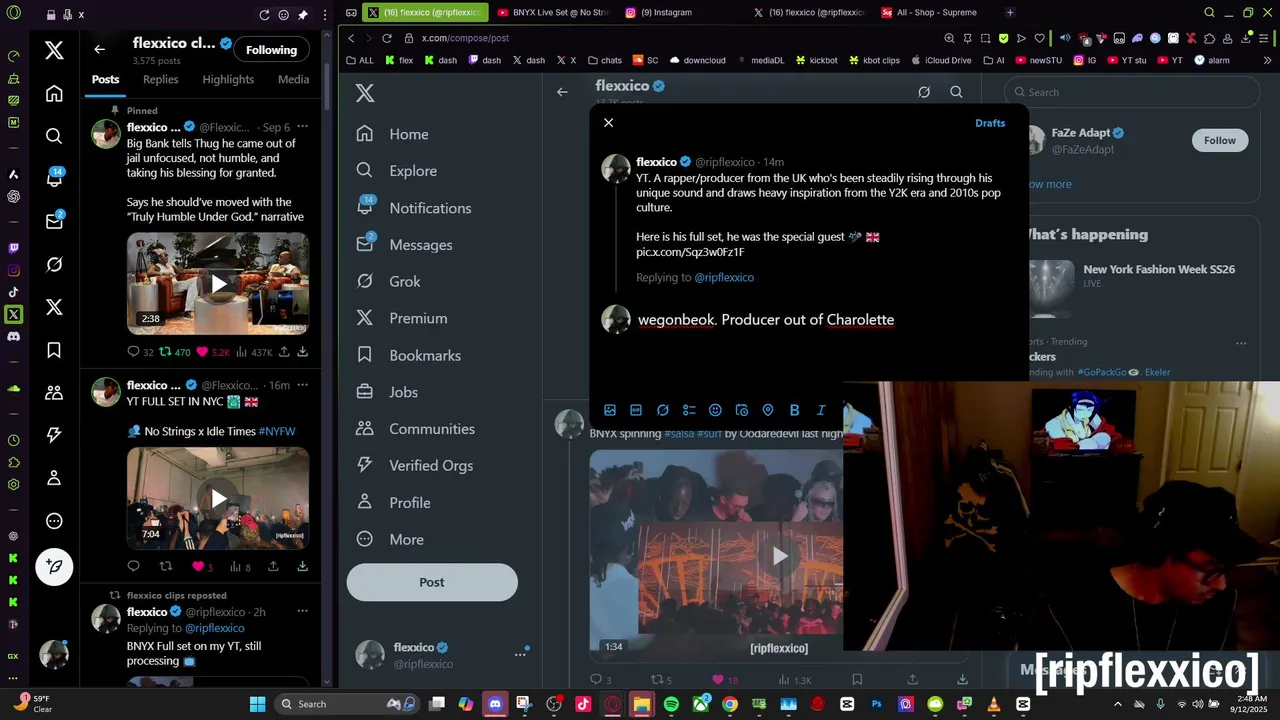Close the compose reply dialog
1280x720 pixels.
pos(608,123)
